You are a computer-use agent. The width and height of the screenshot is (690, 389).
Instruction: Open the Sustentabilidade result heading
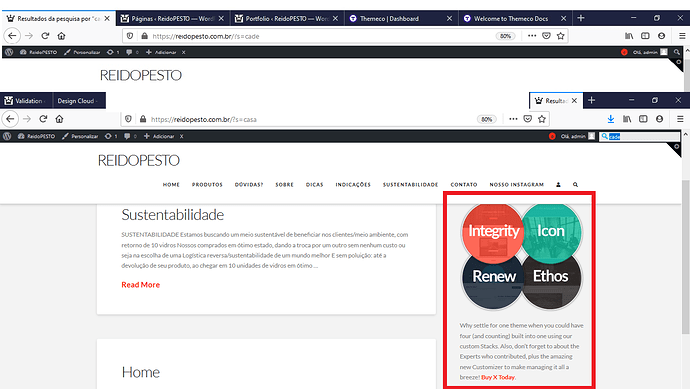(x=172, y=214)
